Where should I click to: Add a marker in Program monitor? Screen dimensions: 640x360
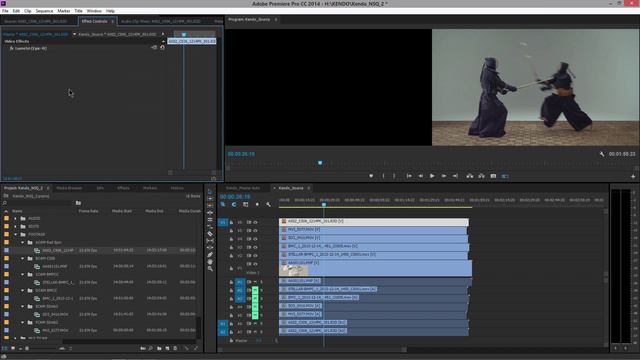pos(371,176)
